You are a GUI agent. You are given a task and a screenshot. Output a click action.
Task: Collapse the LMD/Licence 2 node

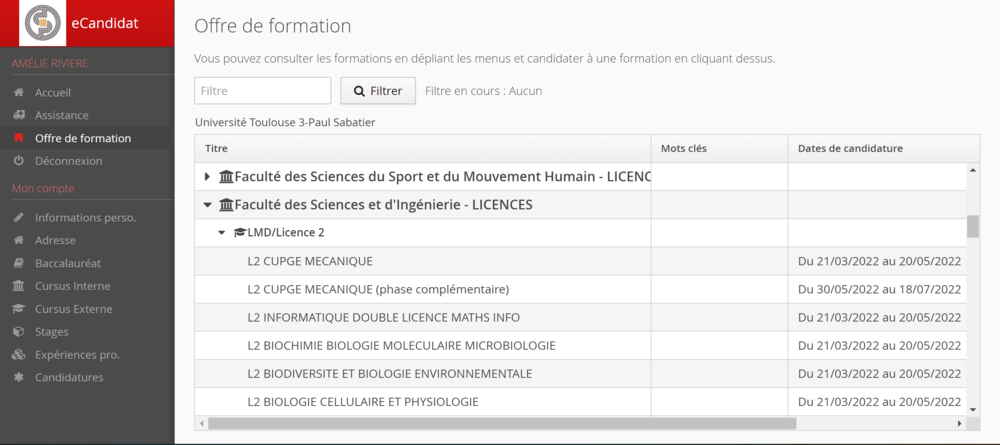222,233
